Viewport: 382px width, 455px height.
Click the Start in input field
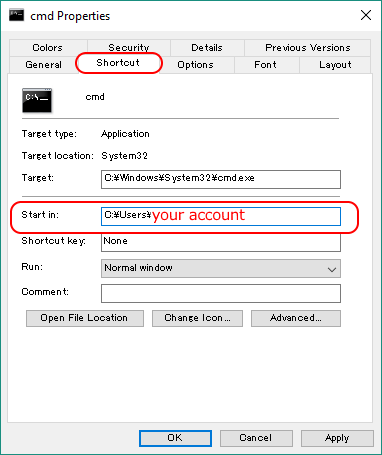[221, 216]
